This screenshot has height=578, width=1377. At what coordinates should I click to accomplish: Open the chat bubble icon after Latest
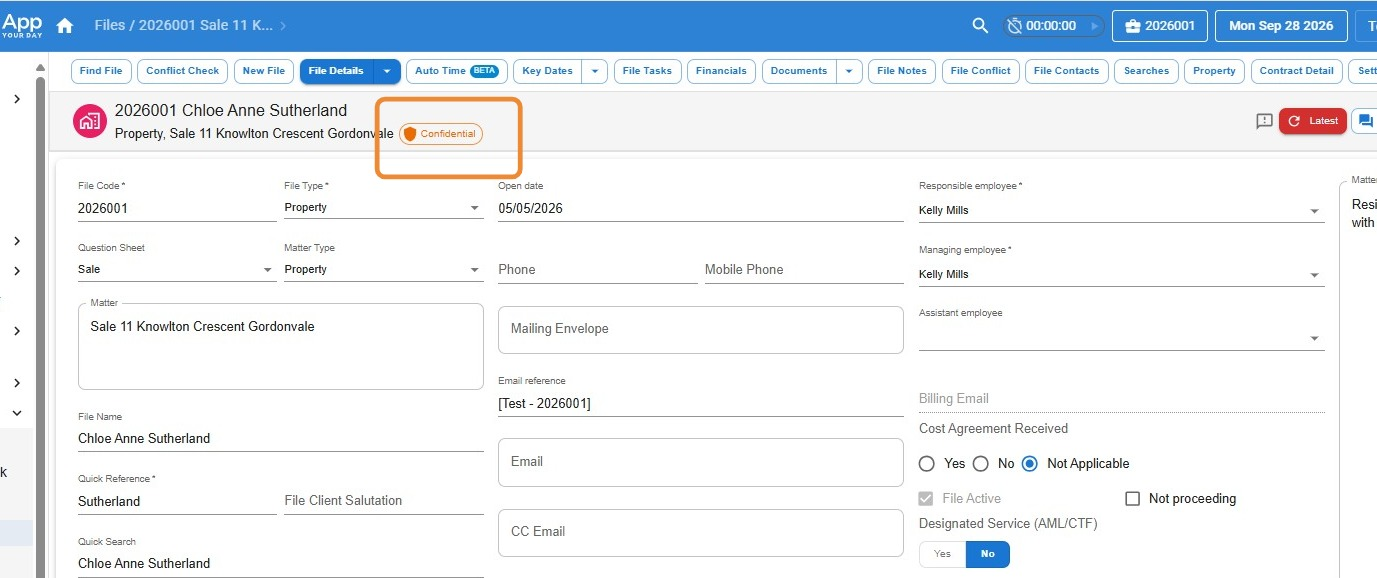[x=1365, y=121]
